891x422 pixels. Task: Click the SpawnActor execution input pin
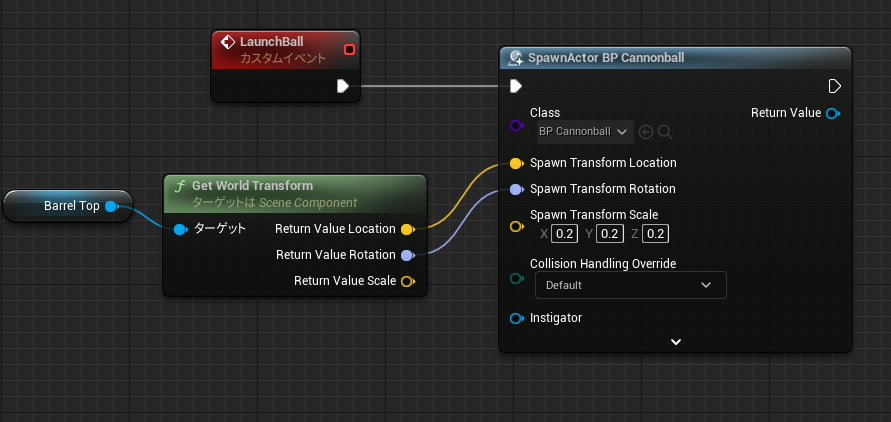click(x=515, y=86)
